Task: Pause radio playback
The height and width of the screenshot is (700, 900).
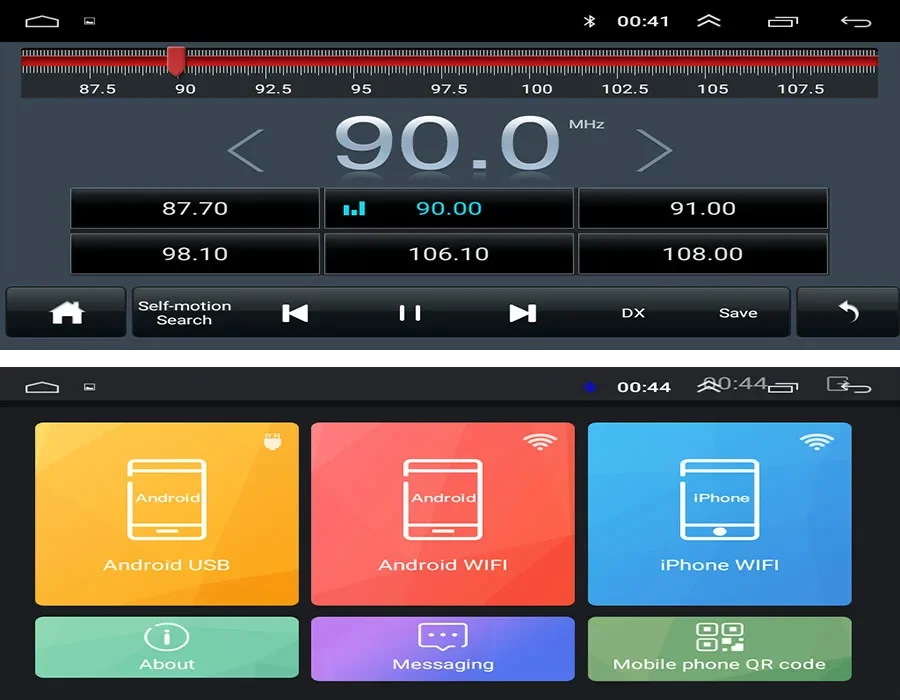Action: pos(410,313)
